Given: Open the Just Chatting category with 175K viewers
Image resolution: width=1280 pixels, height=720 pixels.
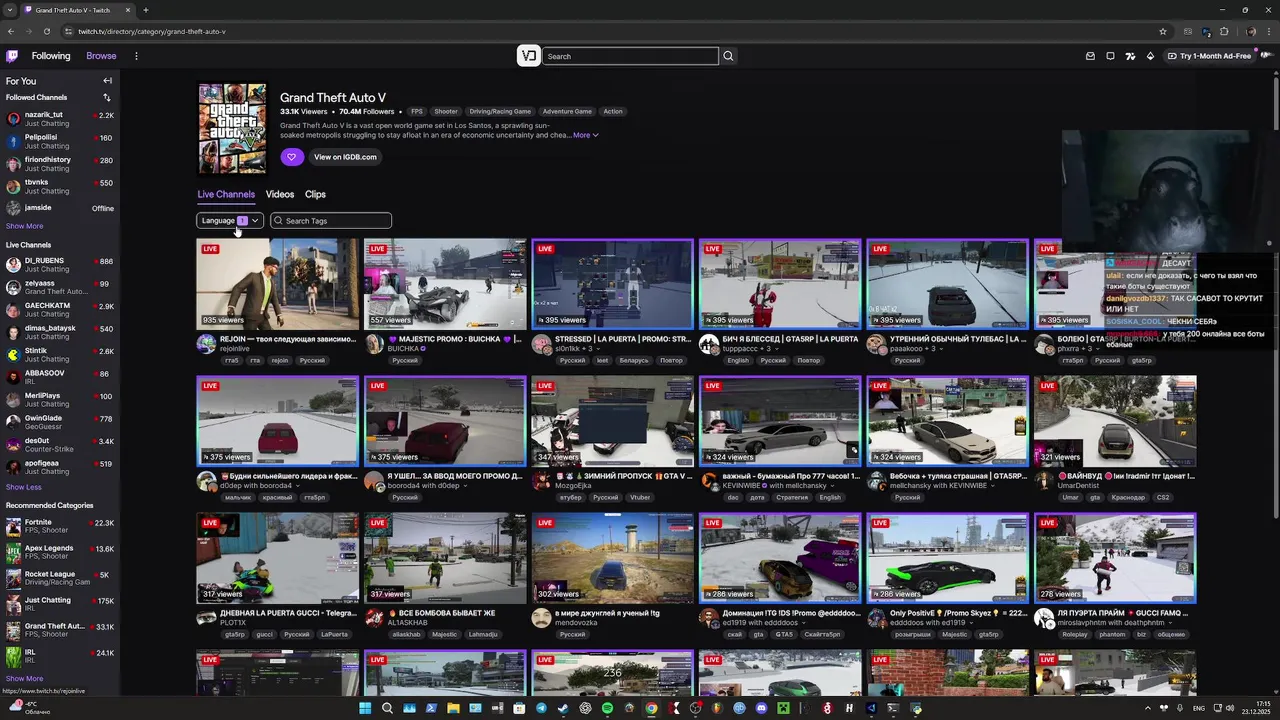Looking at the screenshot, I should tap(60, 604).
